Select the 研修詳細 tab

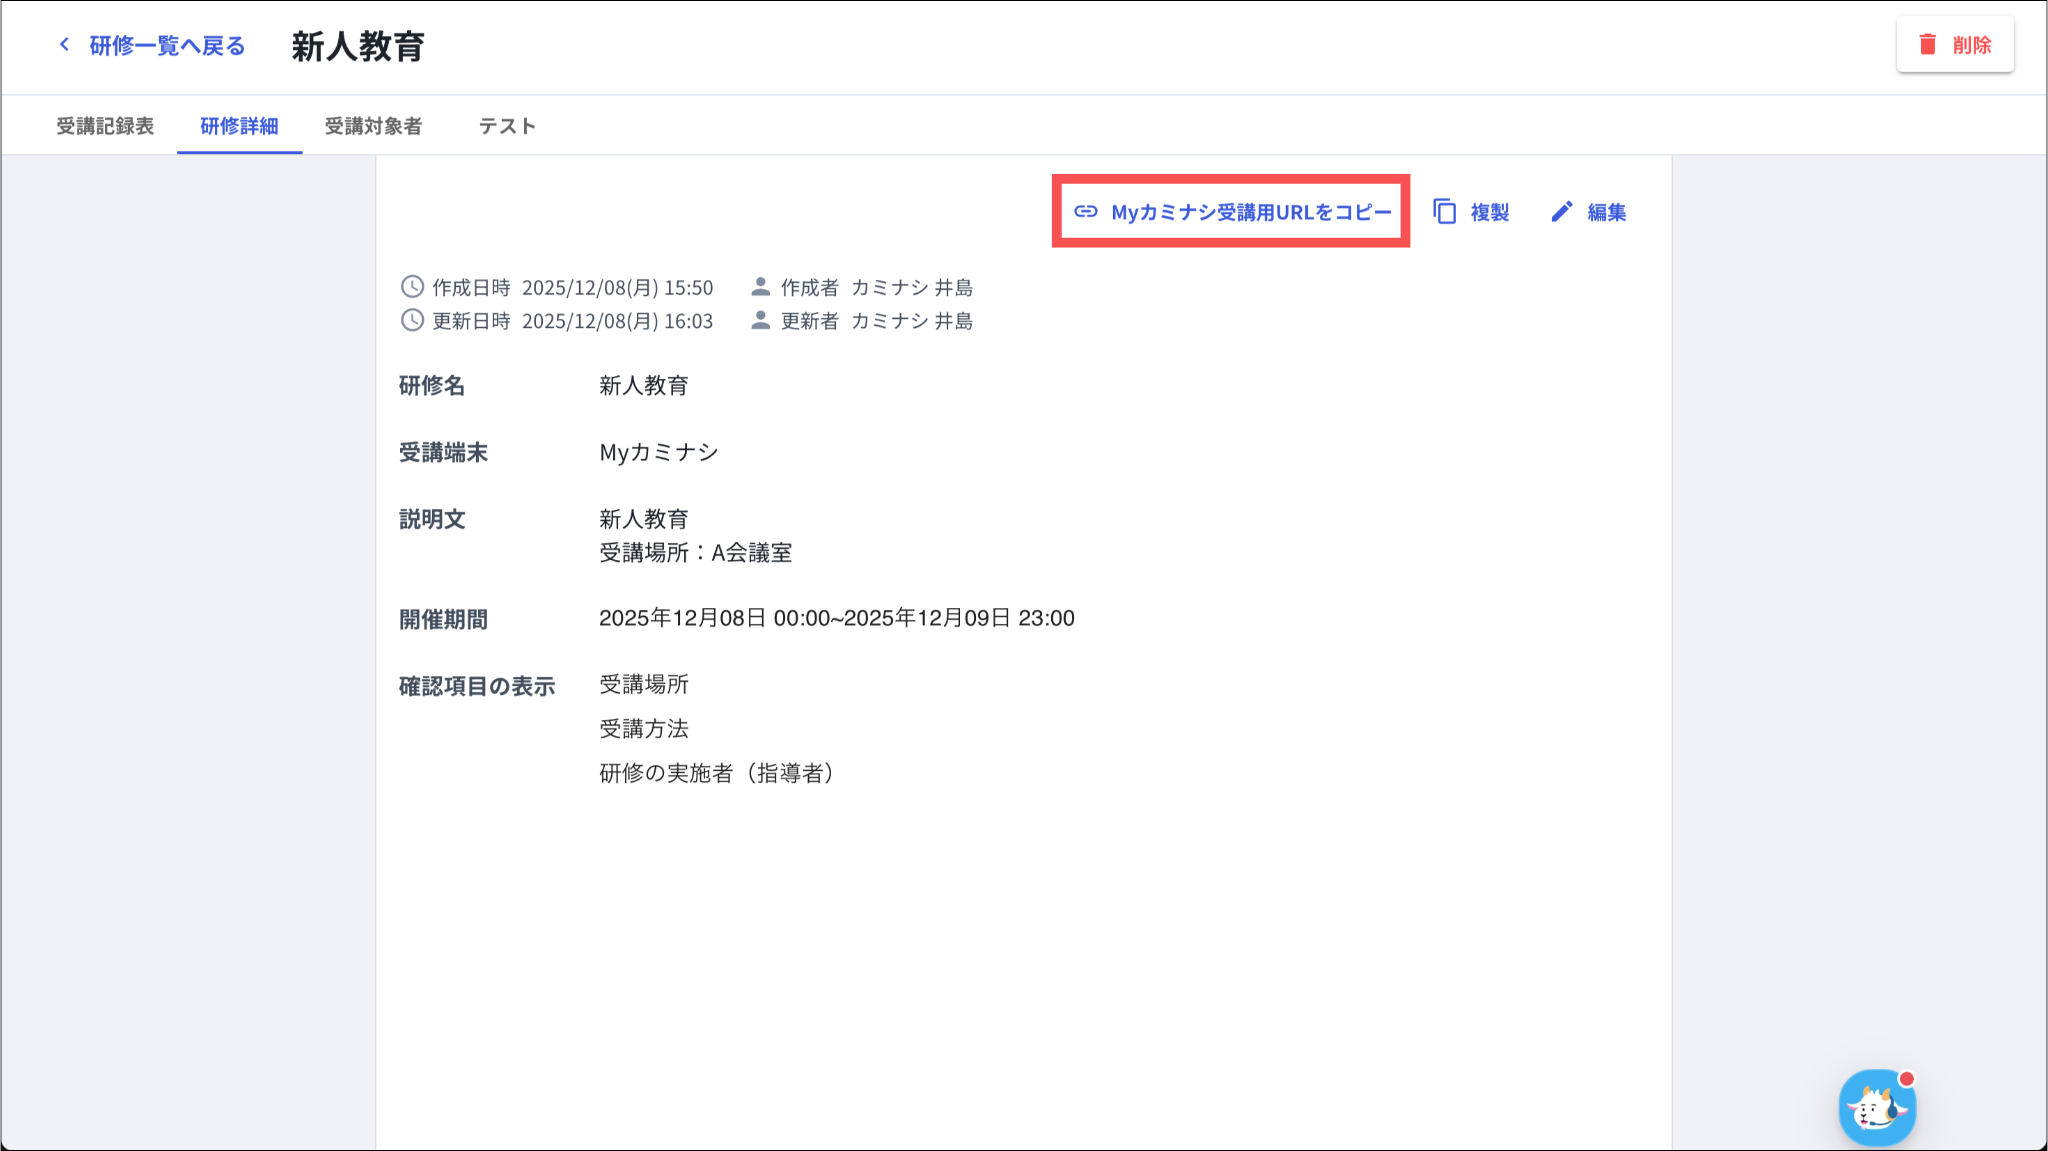coord(239,126)
